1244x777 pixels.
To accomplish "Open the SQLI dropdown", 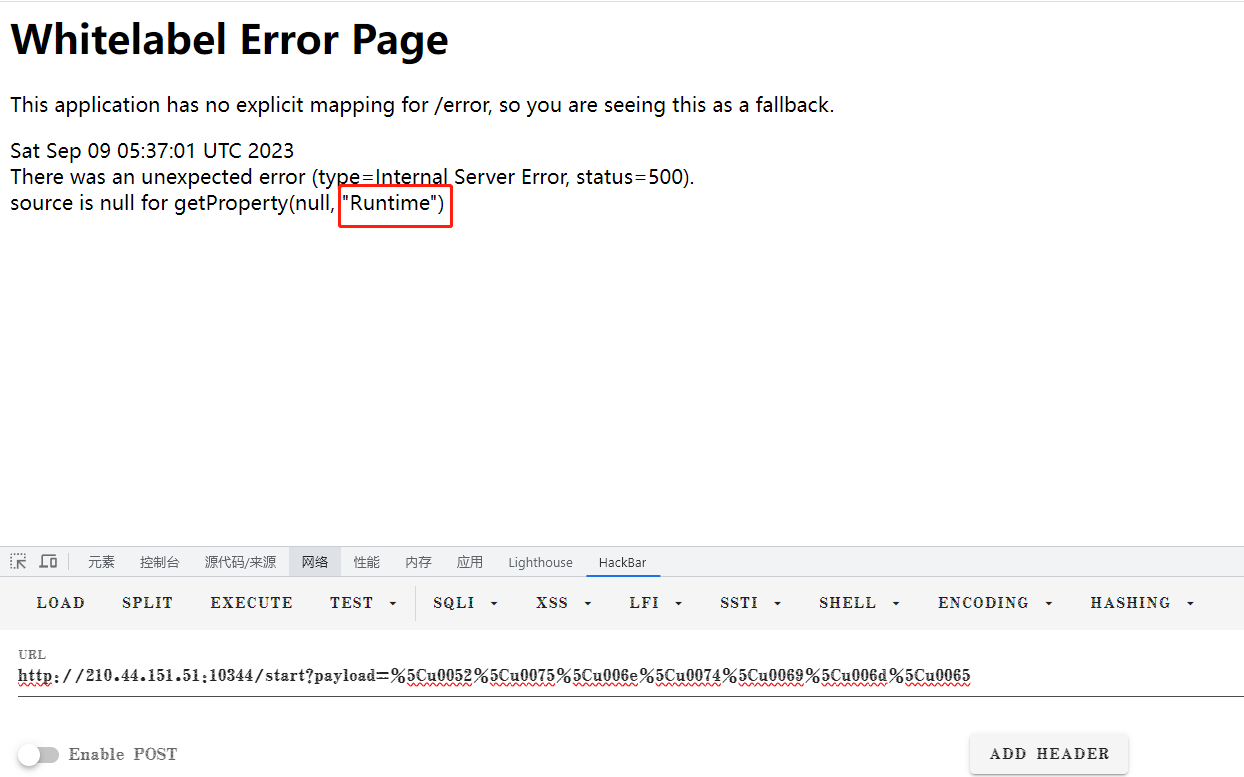I will tap(465, 603).
